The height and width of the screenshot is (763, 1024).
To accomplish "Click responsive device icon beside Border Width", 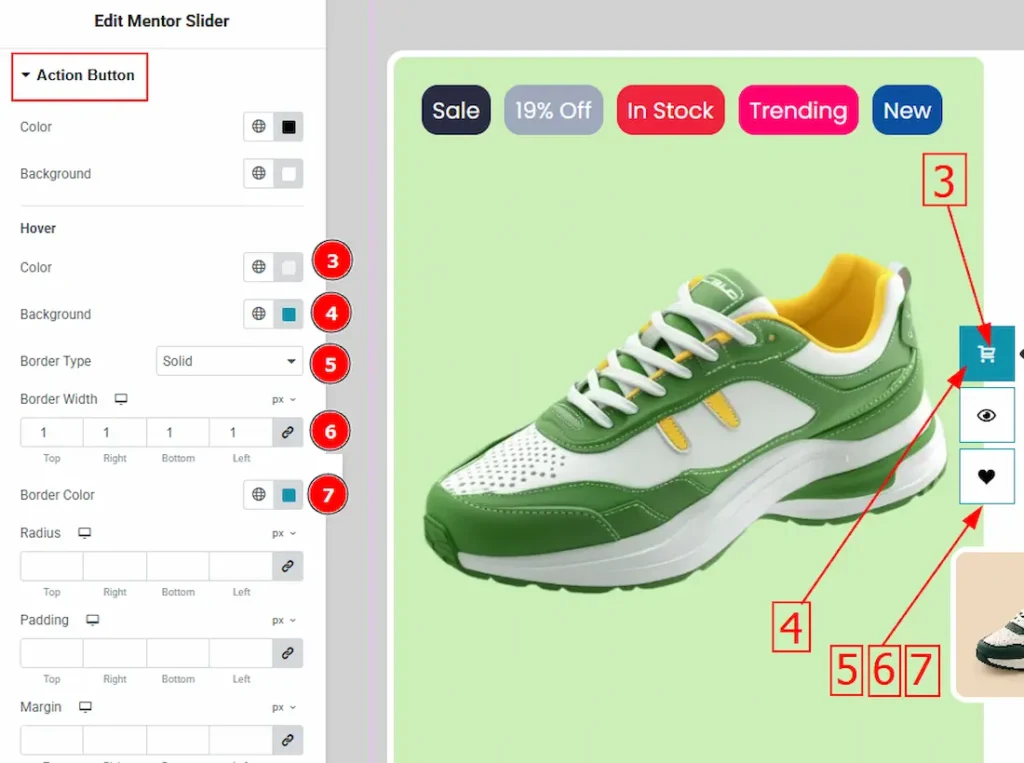I will (121, 399).
